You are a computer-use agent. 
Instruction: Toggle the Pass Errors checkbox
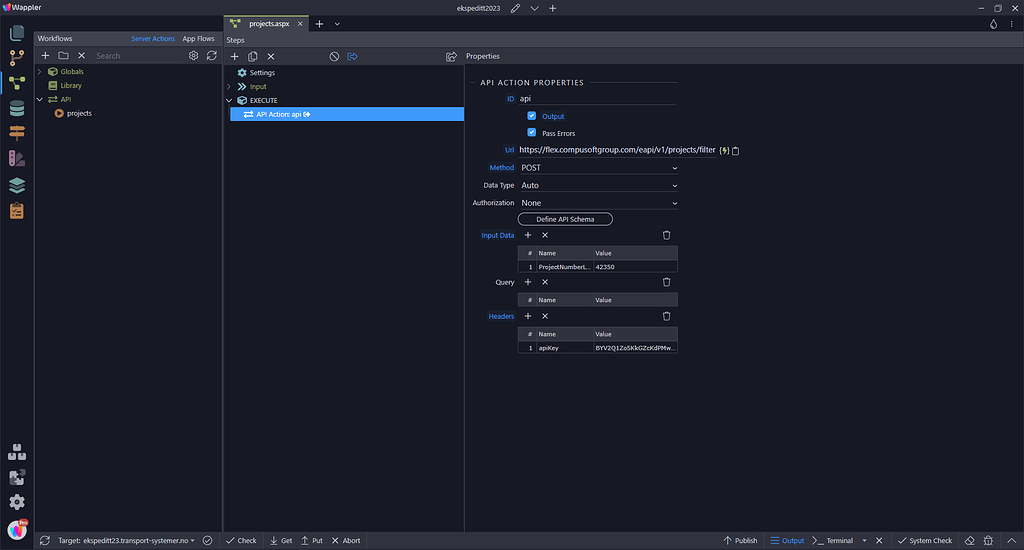click(532, 133)
